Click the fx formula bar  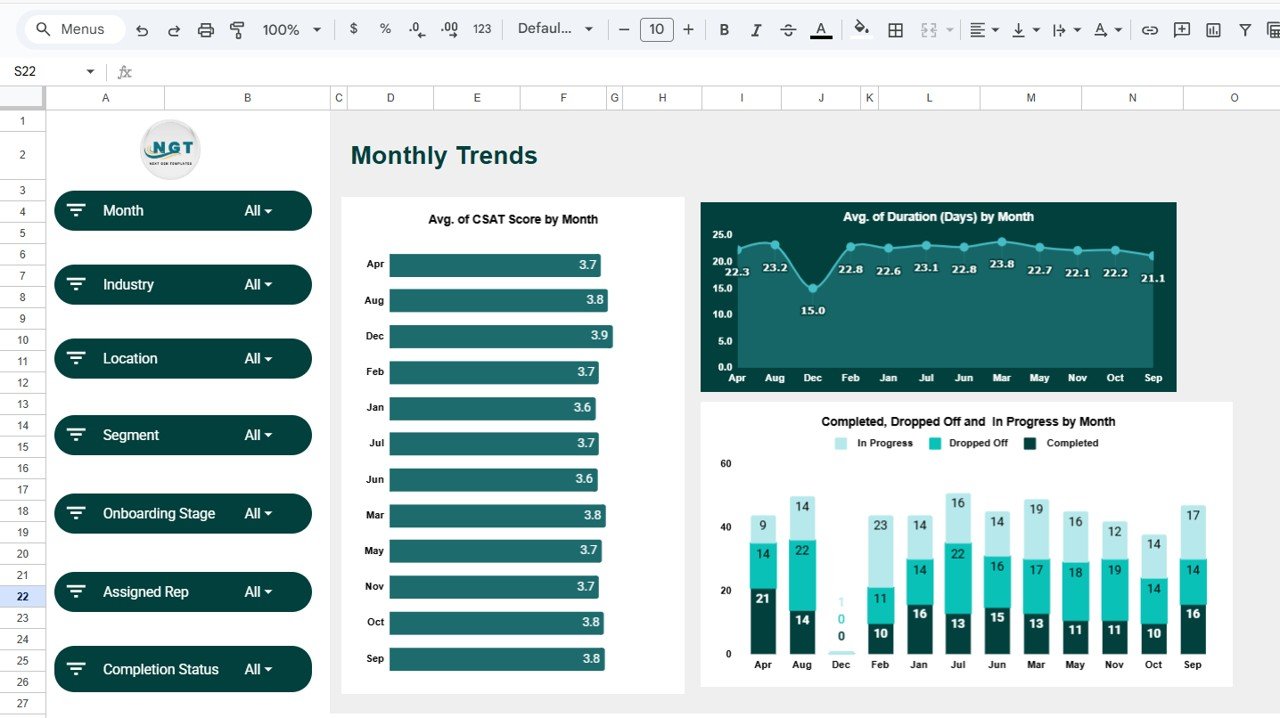pos(124,71)
